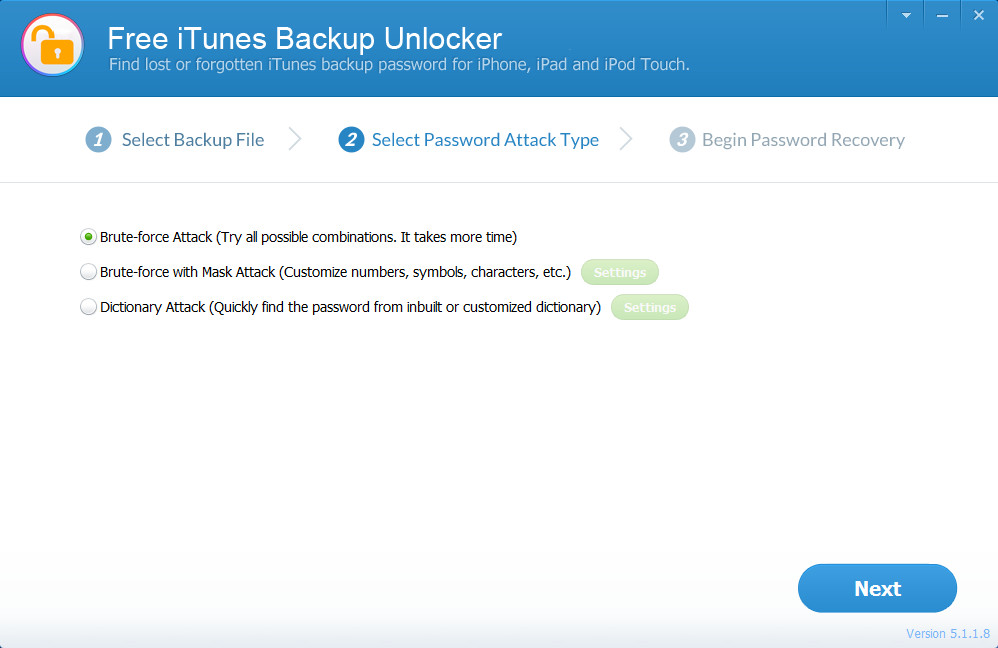Click the step 3 number badge
Viewport: 998px width, 648px height.
point(682,140)
